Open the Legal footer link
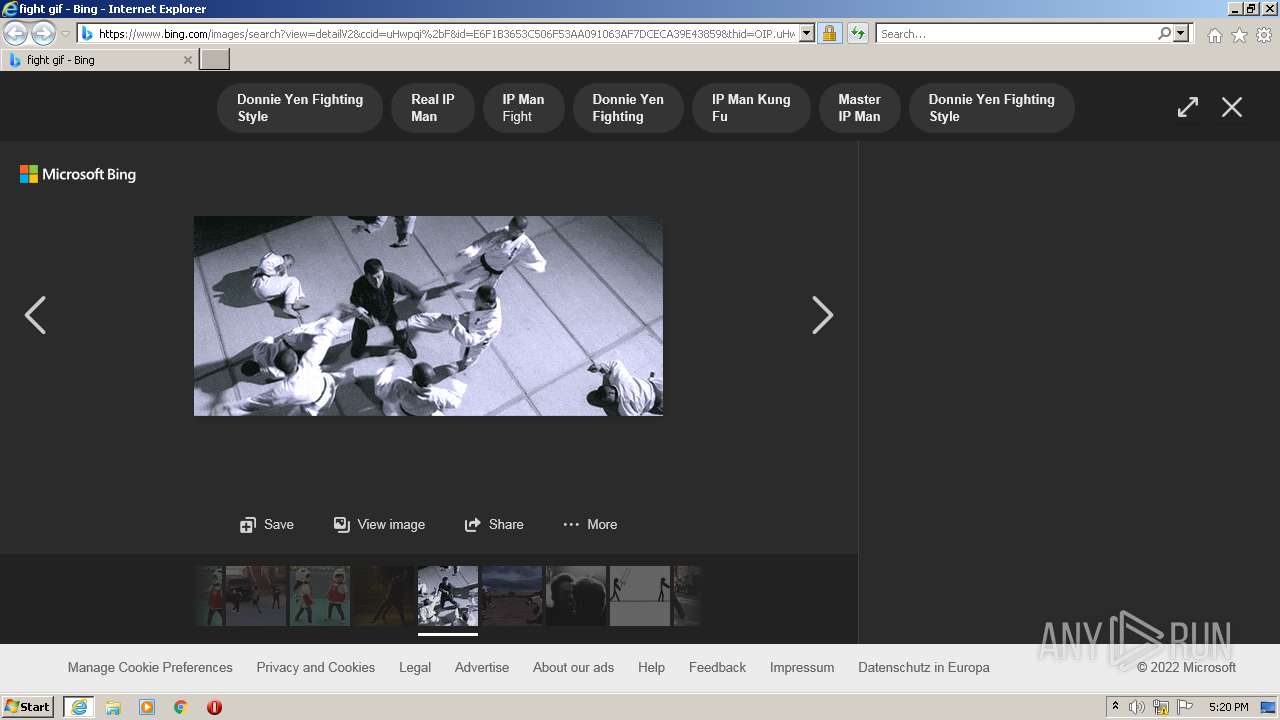Screen dimensions: 1280x720 coord(415,667)
